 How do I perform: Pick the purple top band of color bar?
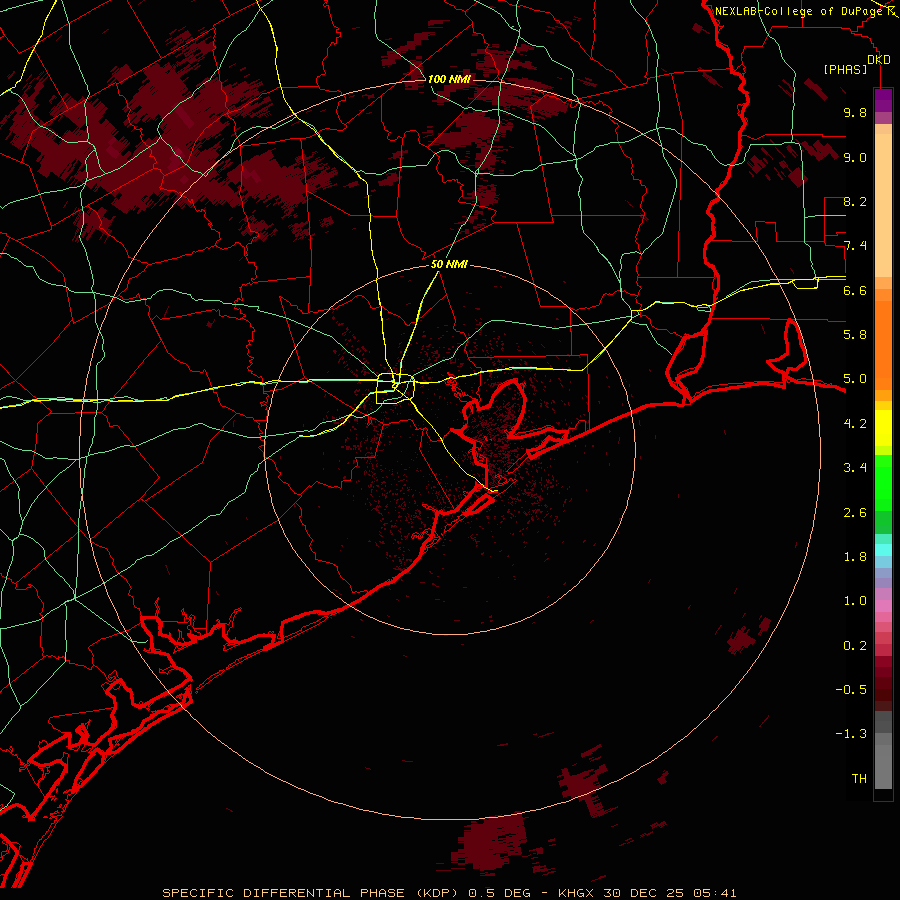[883, 100]
